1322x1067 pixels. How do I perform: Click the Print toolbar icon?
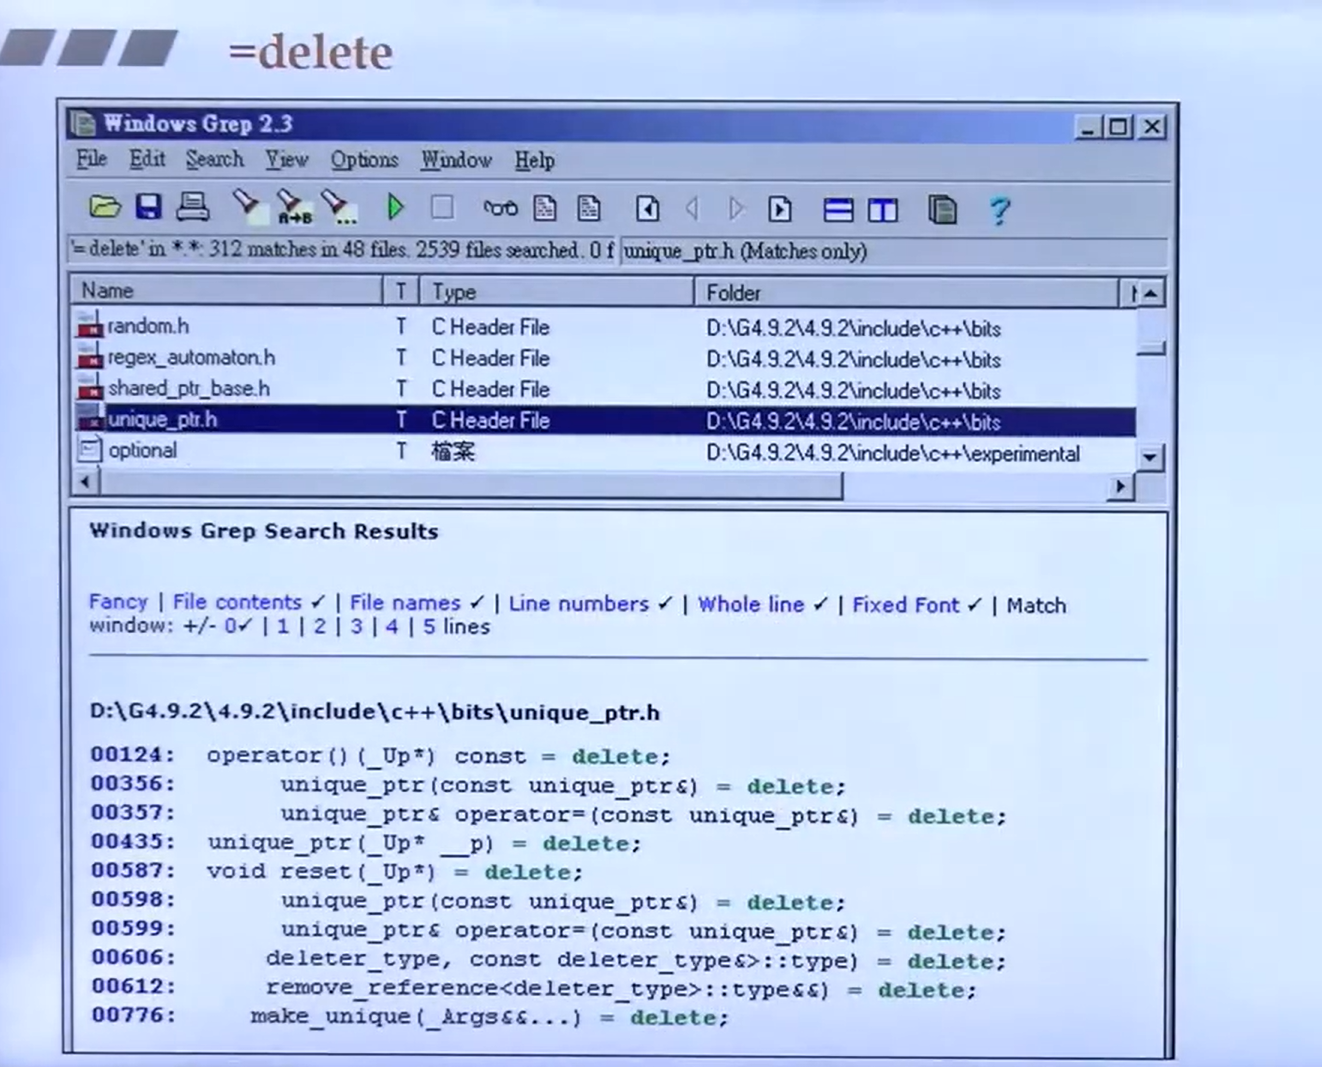coord(193,207)
